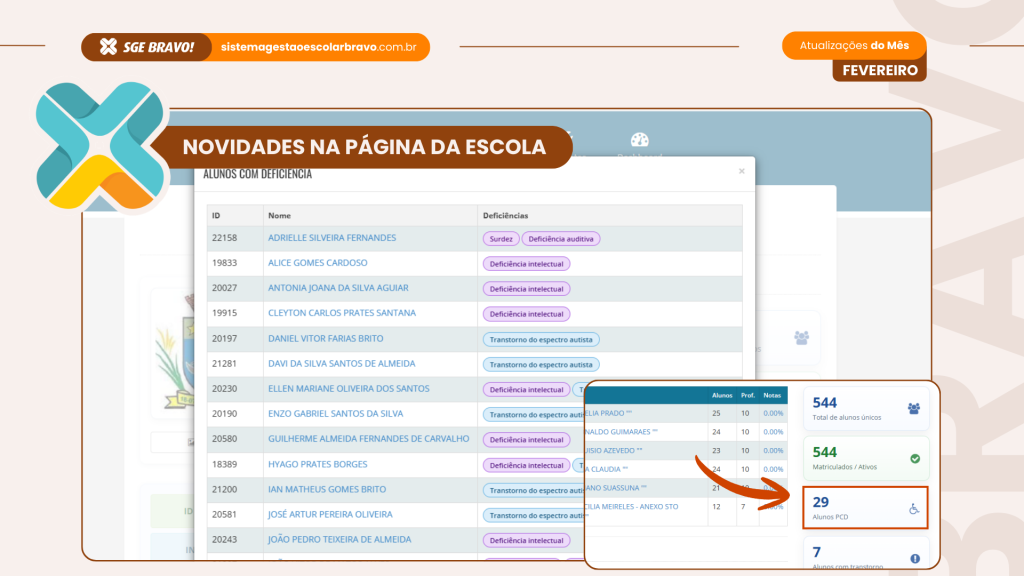
Task: Open student Alice Gomes Cardoso
Action: click(317, 263)
